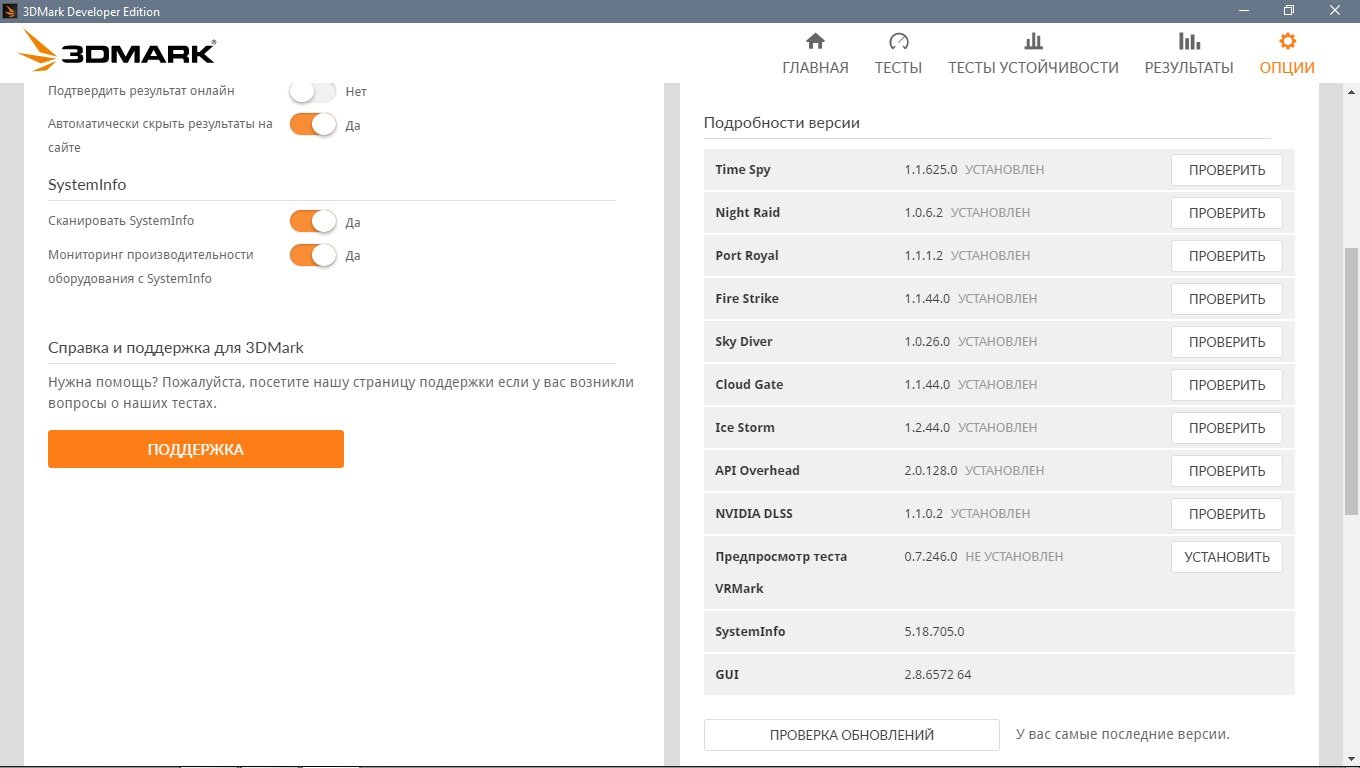Image resolution: width=1360 pixels, height=768 pixels.
Task: Click the 3DMark logo in header
Action: pyautogui.click(x=118, y=53)
